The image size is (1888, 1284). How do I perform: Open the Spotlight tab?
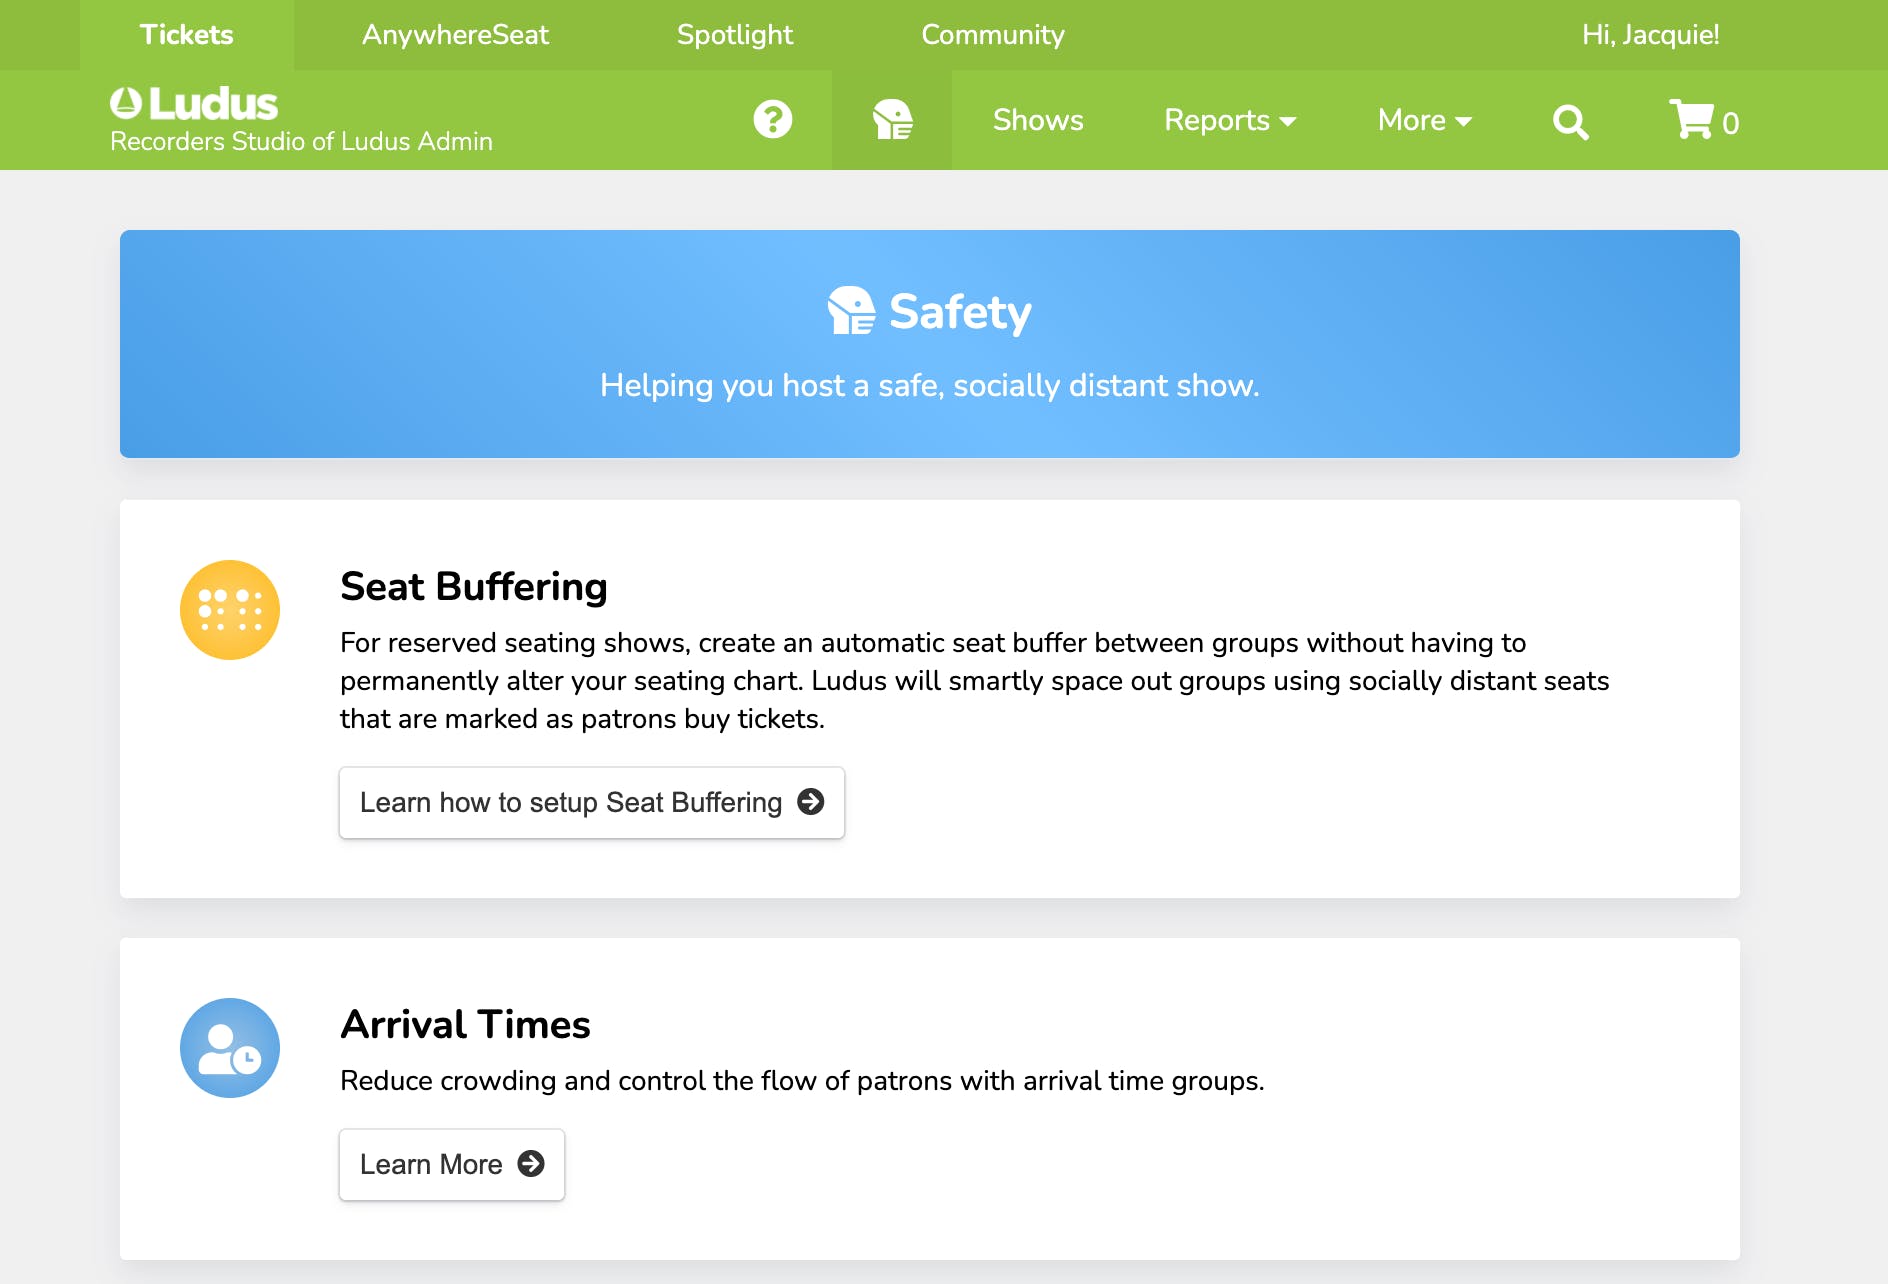735,35
